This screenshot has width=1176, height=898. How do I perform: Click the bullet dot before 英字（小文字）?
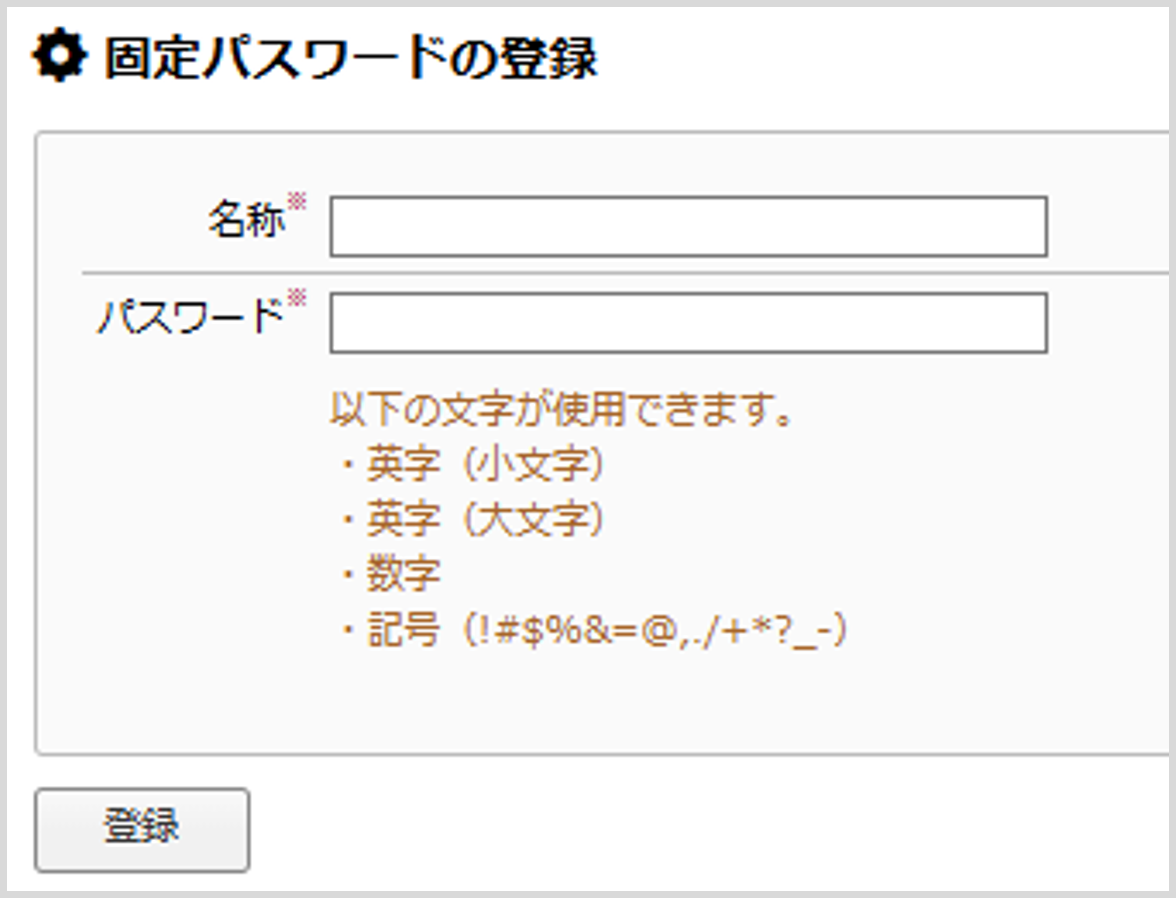347,465
